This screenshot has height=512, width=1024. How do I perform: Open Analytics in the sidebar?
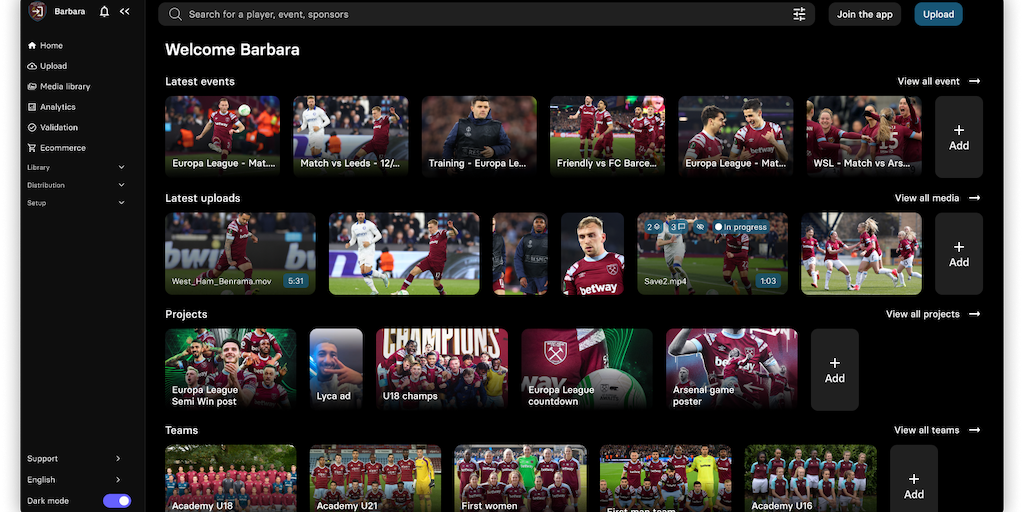(57, 107)
